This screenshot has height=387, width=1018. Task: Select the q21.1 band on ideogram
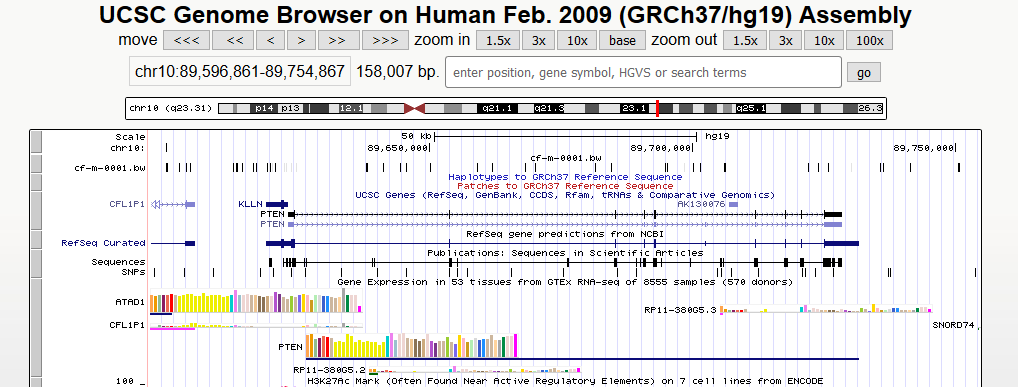497,108
